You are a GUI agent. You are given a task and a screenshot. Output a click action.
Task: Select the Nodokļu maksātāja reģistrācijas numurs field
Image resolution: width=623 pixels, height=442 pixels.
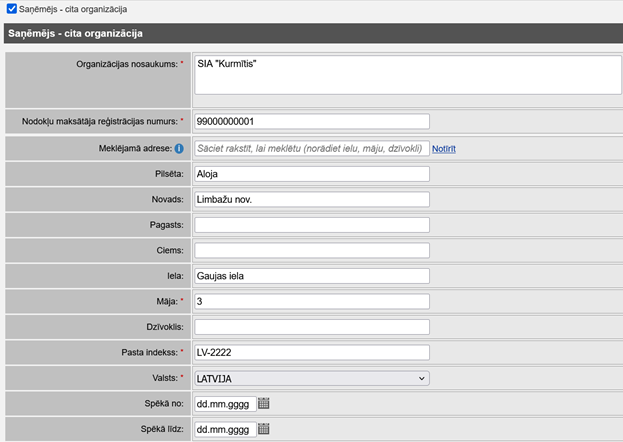click(x=312, y=122)
